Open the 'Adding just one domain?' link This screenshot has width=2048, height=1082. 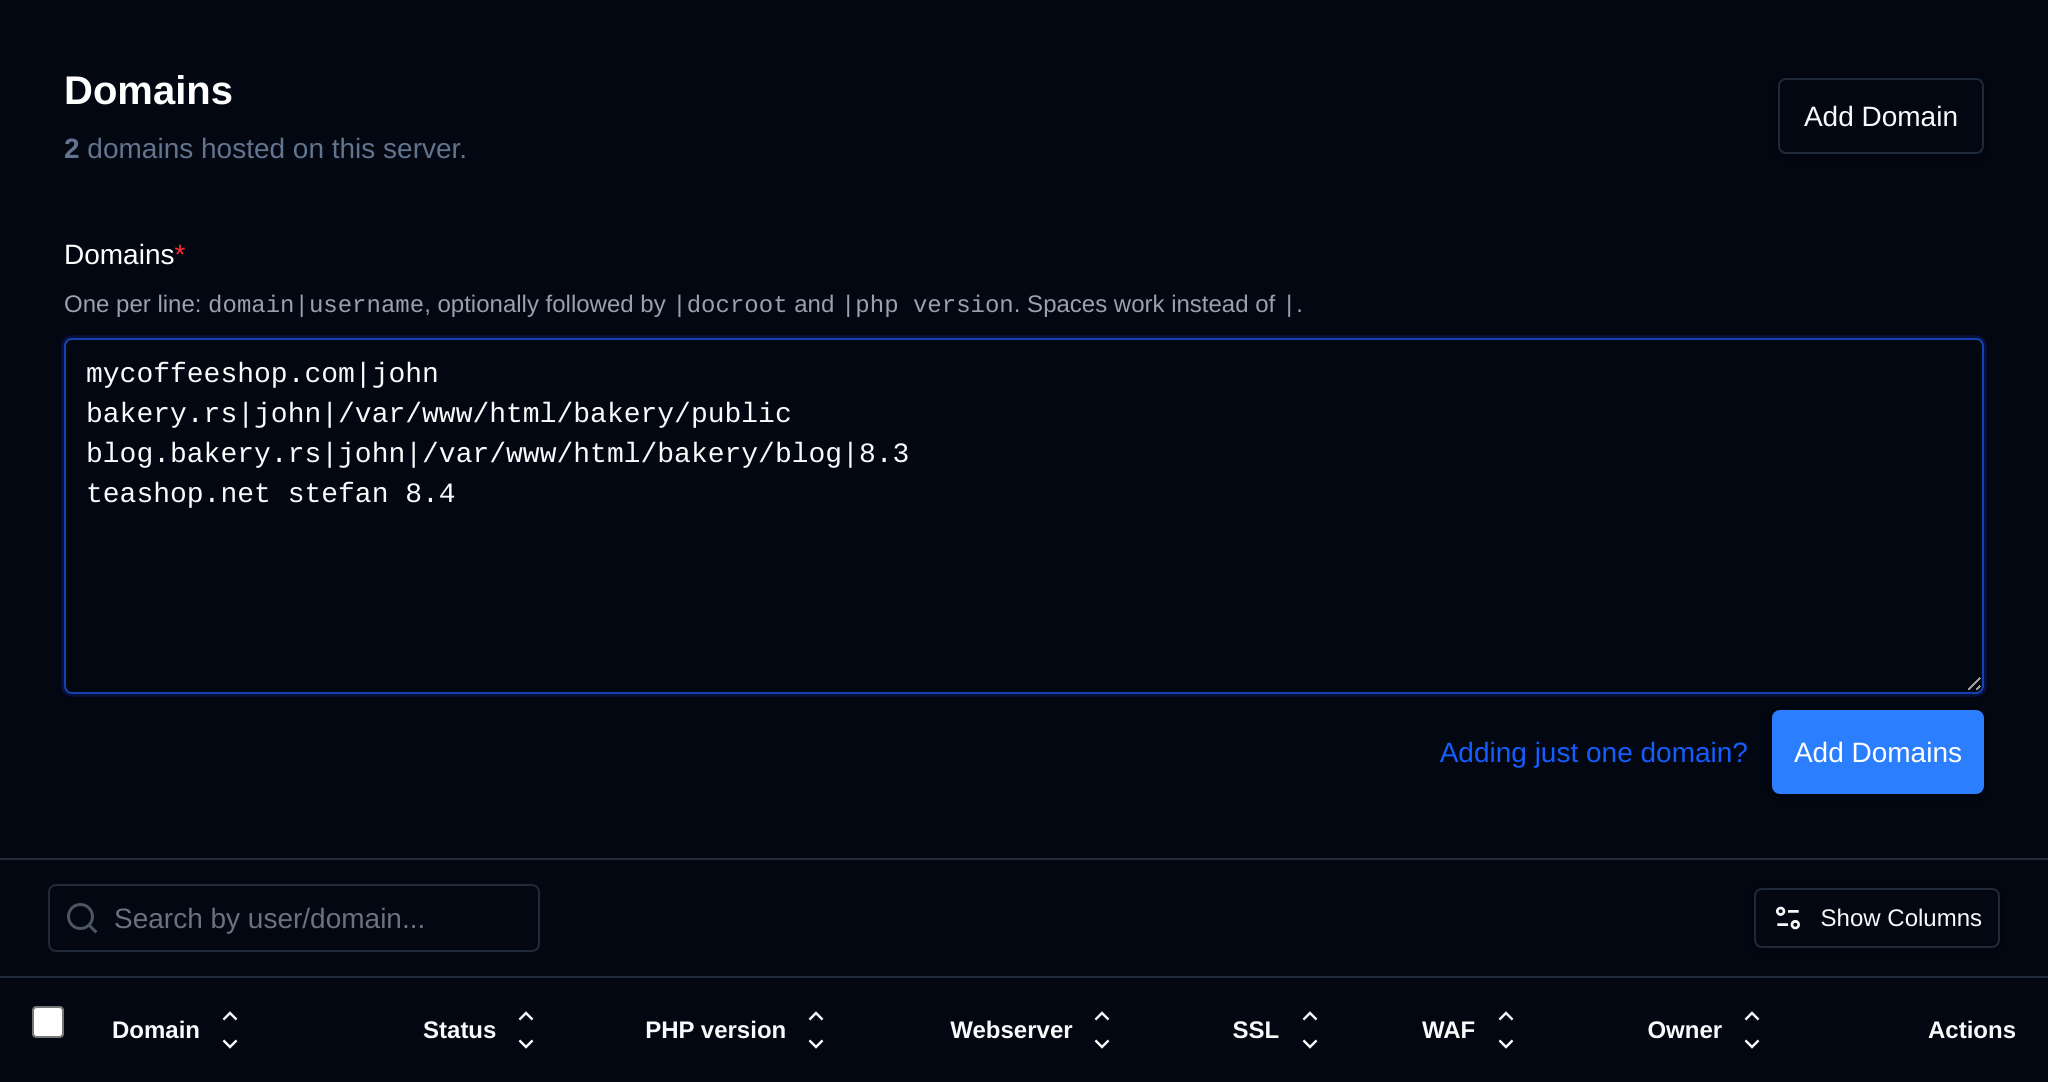(1593, 752)
